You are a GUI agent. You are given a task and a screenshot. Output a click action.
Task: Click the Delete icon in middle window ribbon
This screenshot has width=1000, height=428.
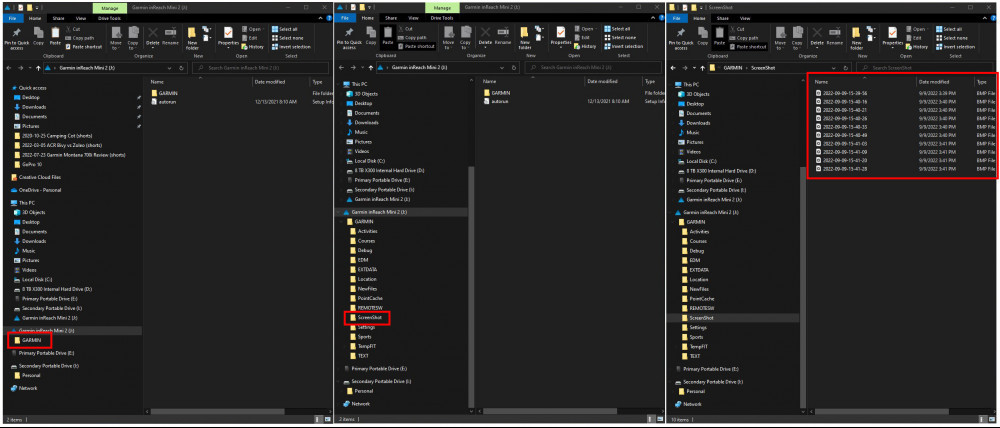485,33
